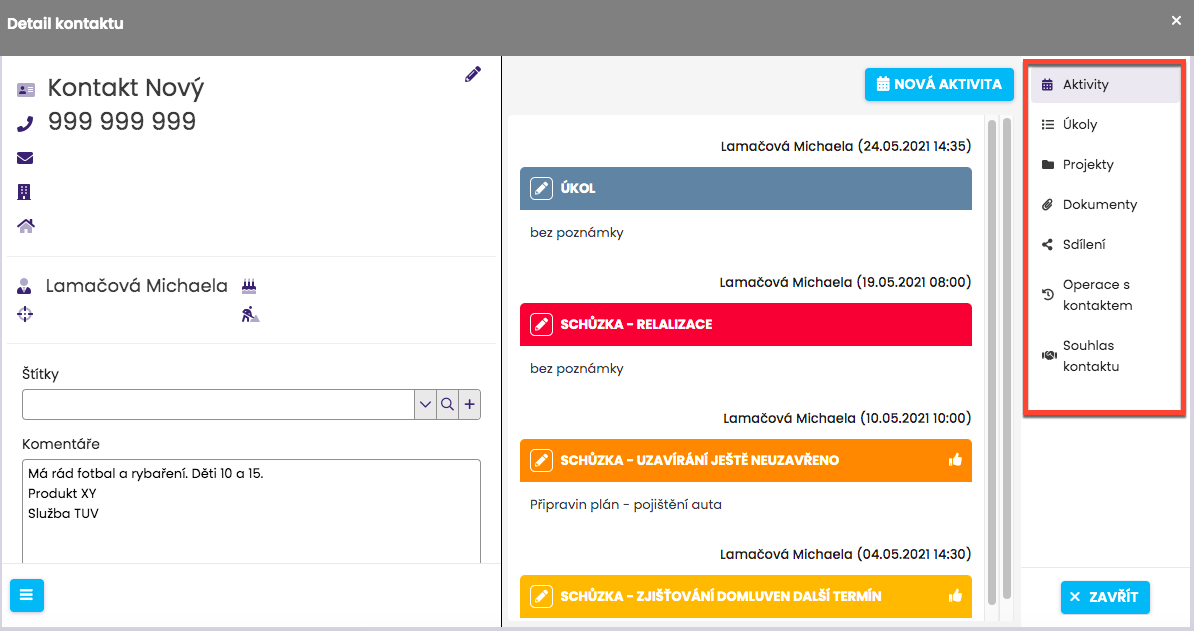
Task: Click thumbs-up icon on Zjišťování activity
Action: [x=954, y=596]
